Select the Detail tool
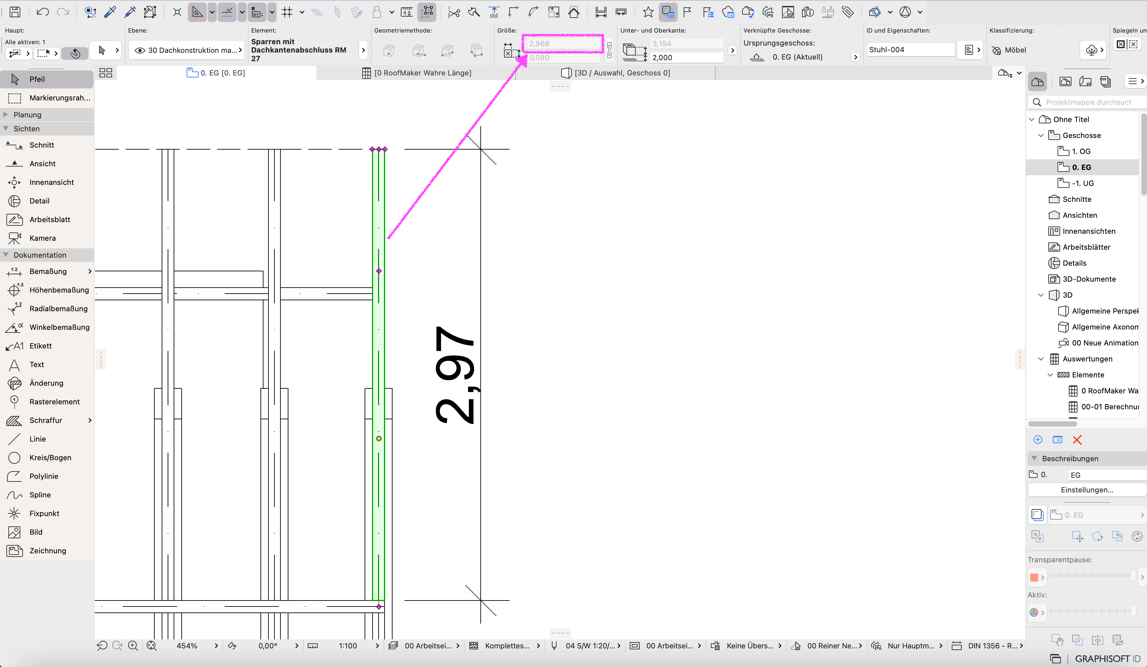The width and height of the screenshot is (1147, 667). click(x=47, y=201)
